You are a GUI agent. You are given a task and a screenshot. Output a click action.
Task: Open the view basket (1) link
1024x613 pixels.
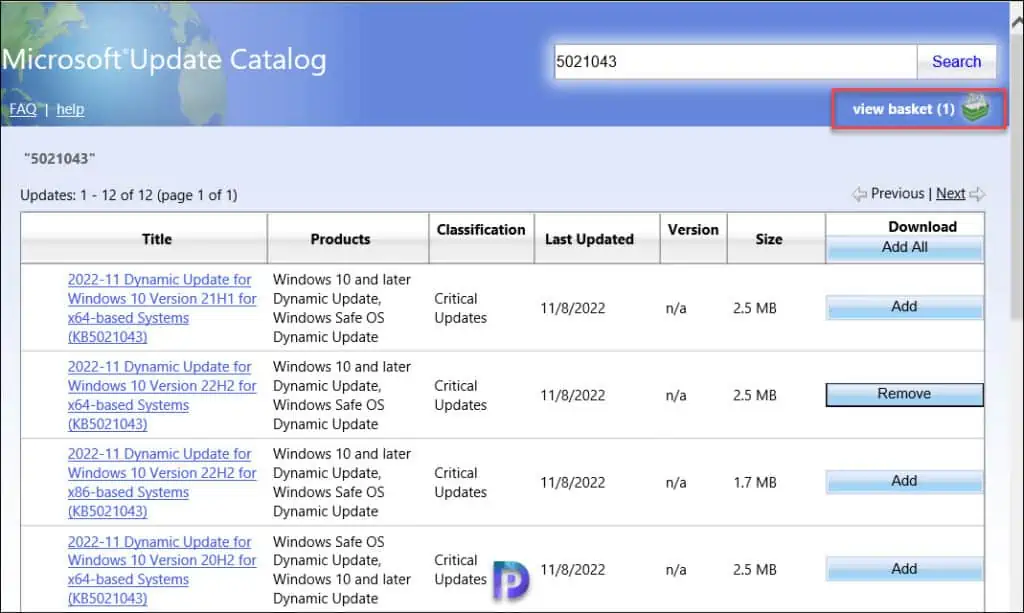point(903,109)
